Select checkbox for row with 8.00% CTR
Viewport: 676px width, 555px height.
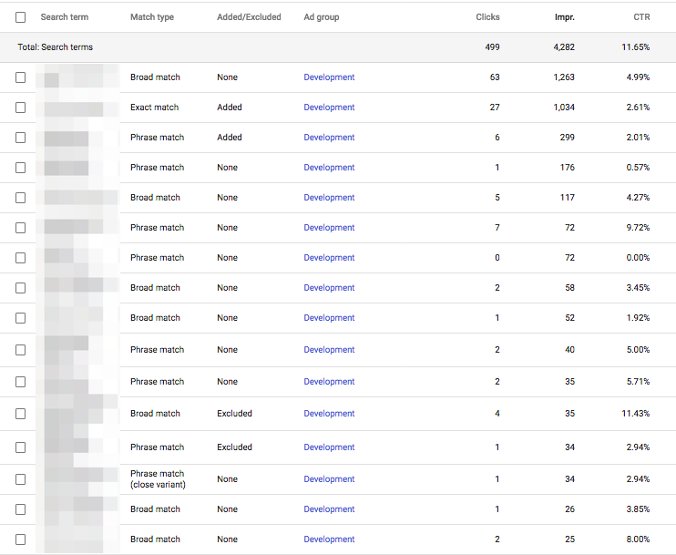(20, 539)
